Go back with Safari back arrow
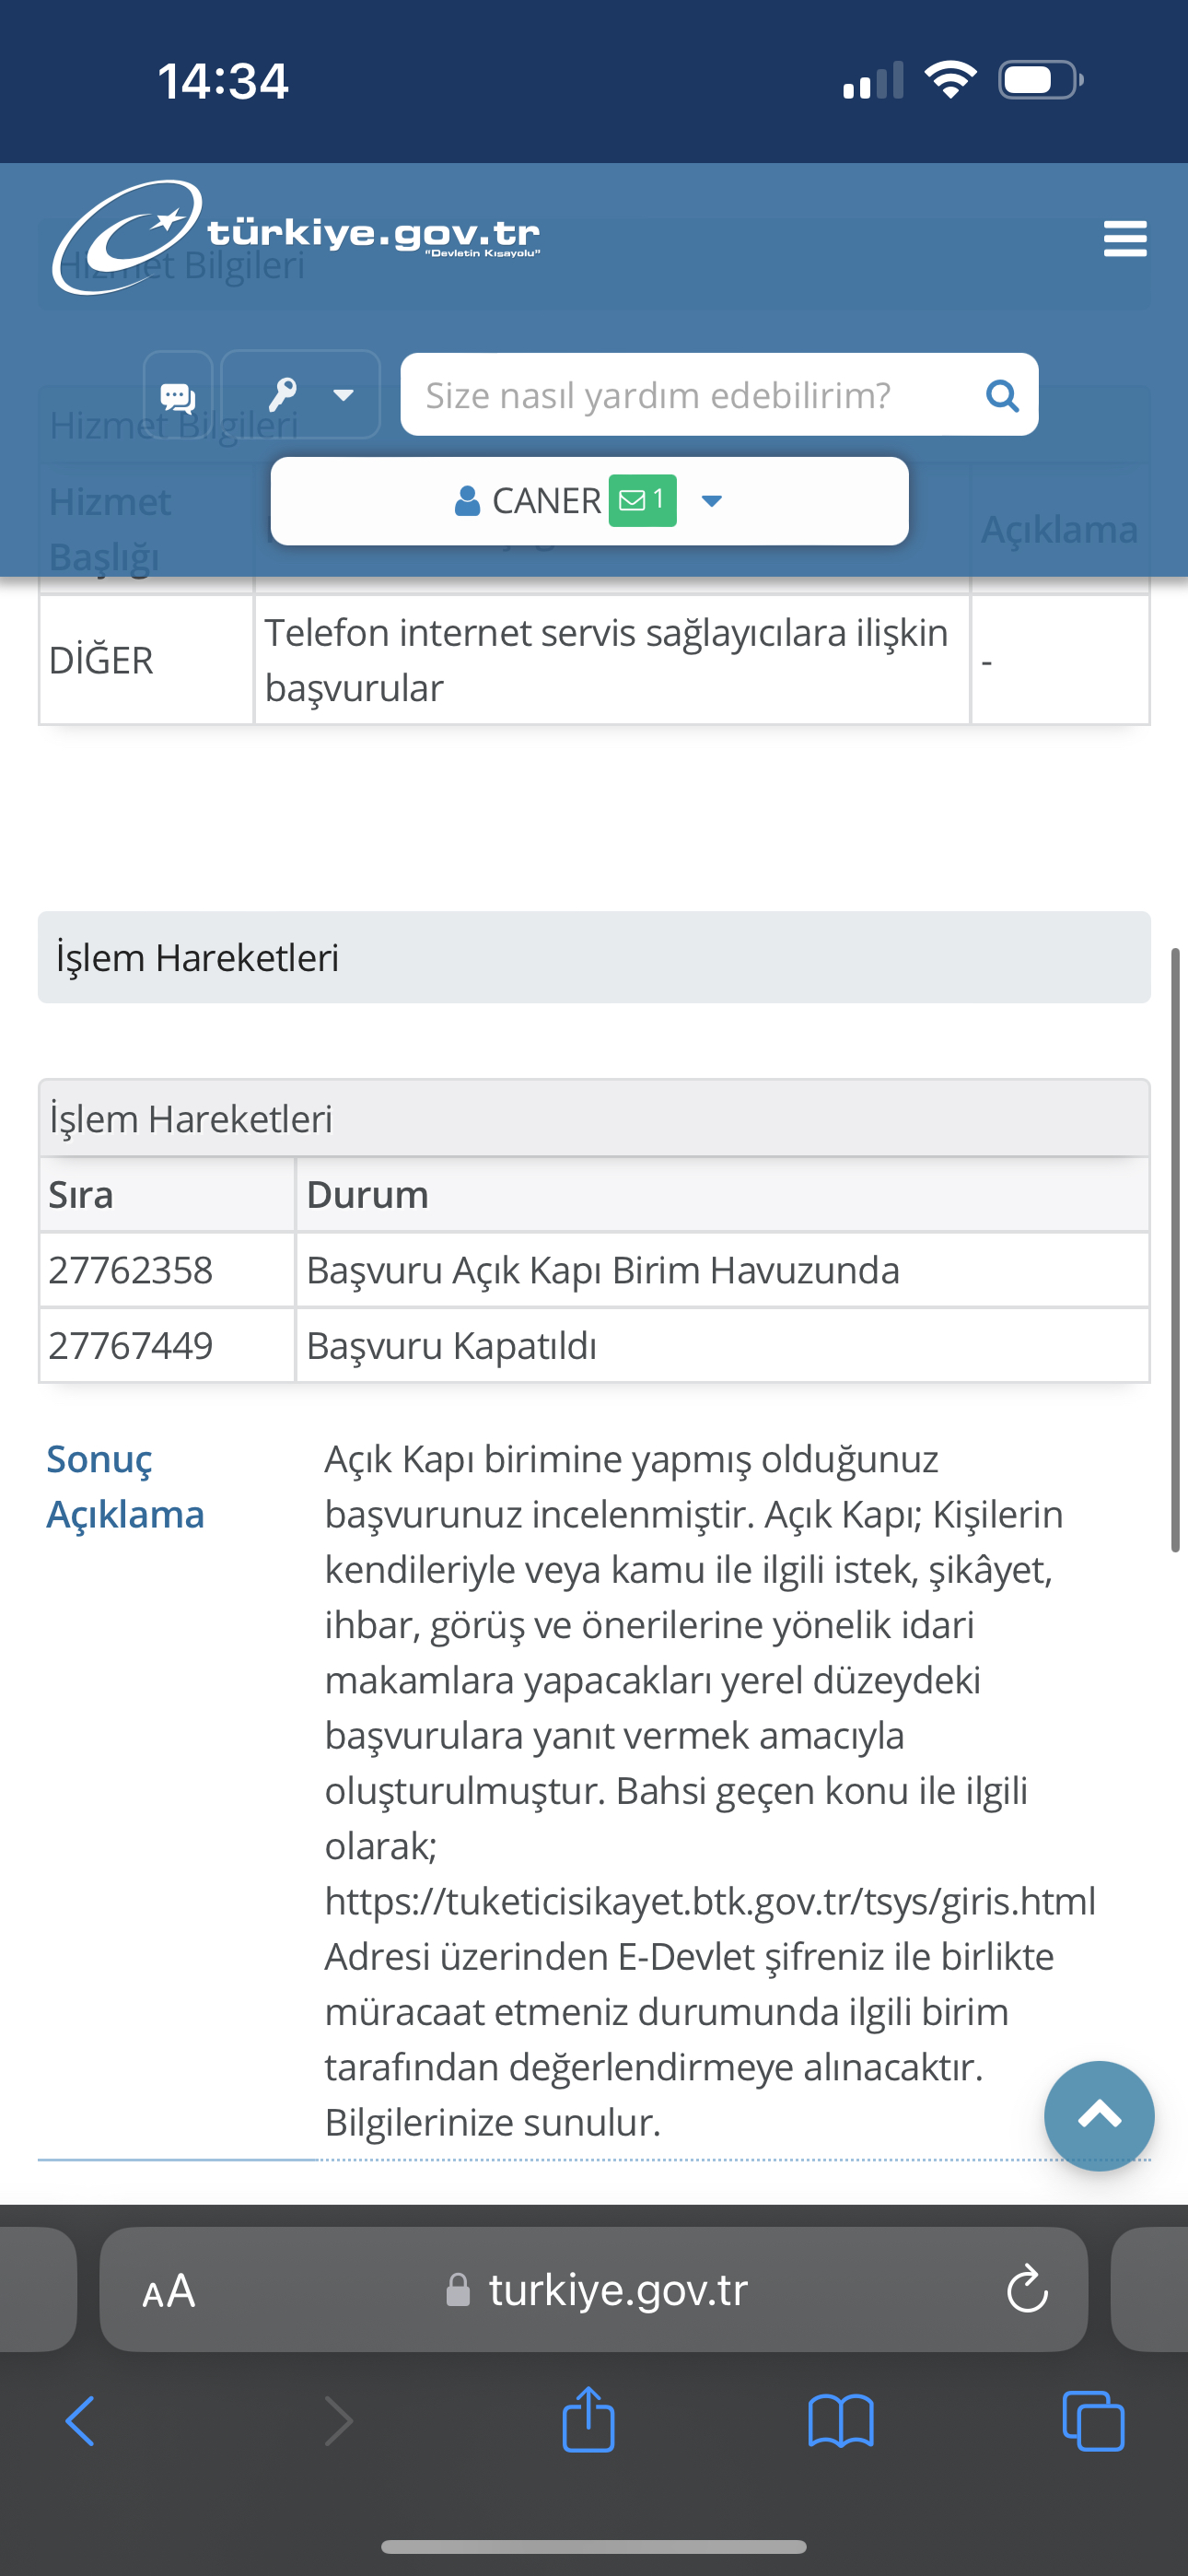 tap(80, 2421)
